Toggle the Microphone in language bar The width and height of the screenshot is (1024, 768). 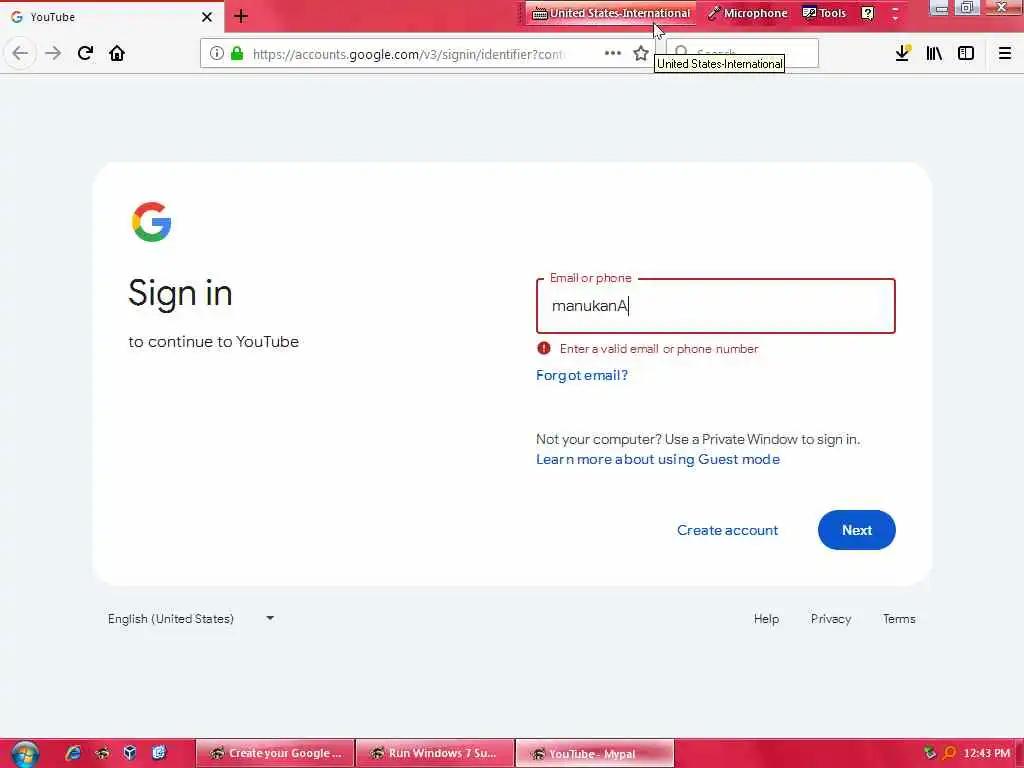coord(748,13)
